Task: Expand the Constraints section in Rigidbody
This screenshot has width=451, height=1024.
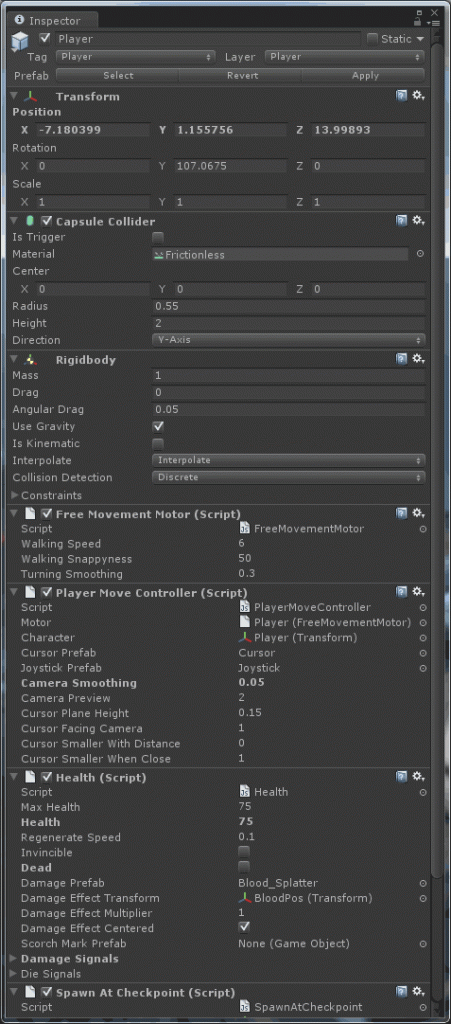Action: click(47, 495)
